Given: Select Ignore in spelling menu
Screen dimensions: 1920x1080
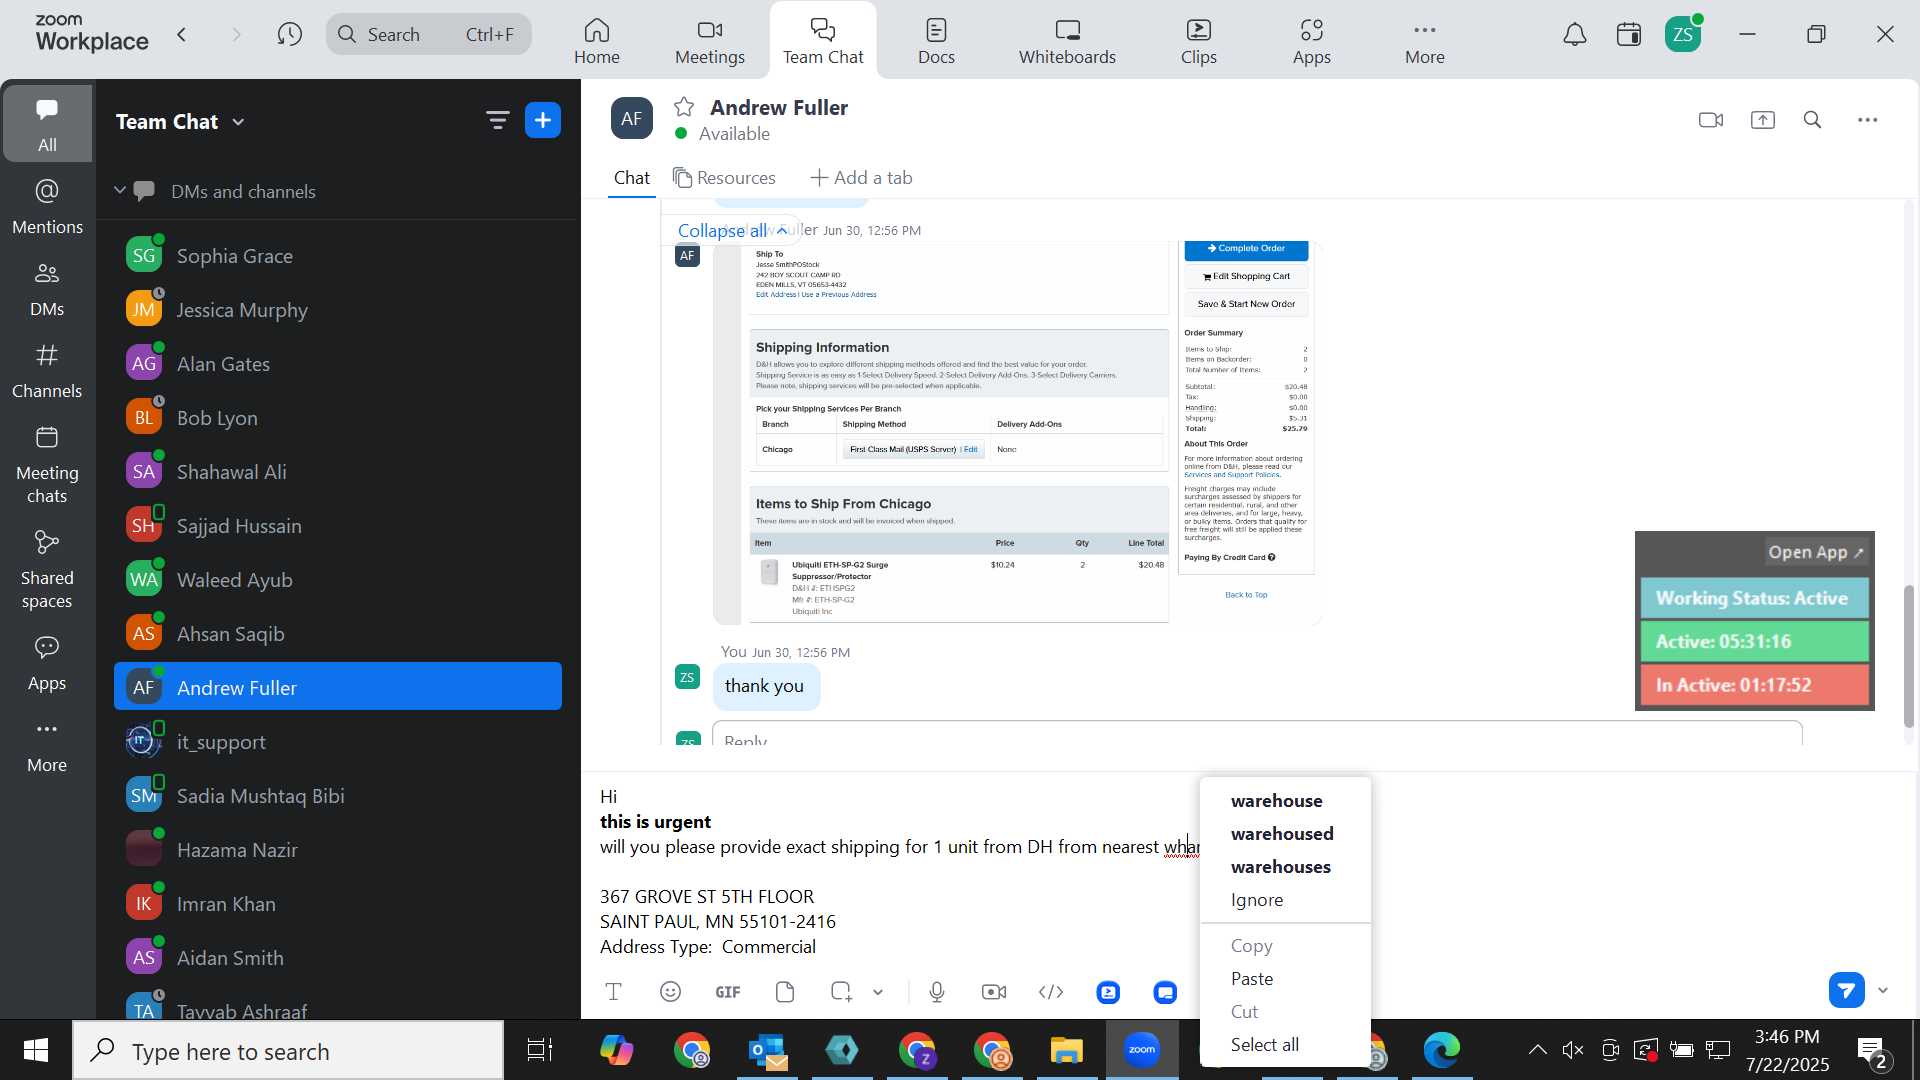Looking at the screenshot, I should pyautogui.click(x=1257, y=900).
